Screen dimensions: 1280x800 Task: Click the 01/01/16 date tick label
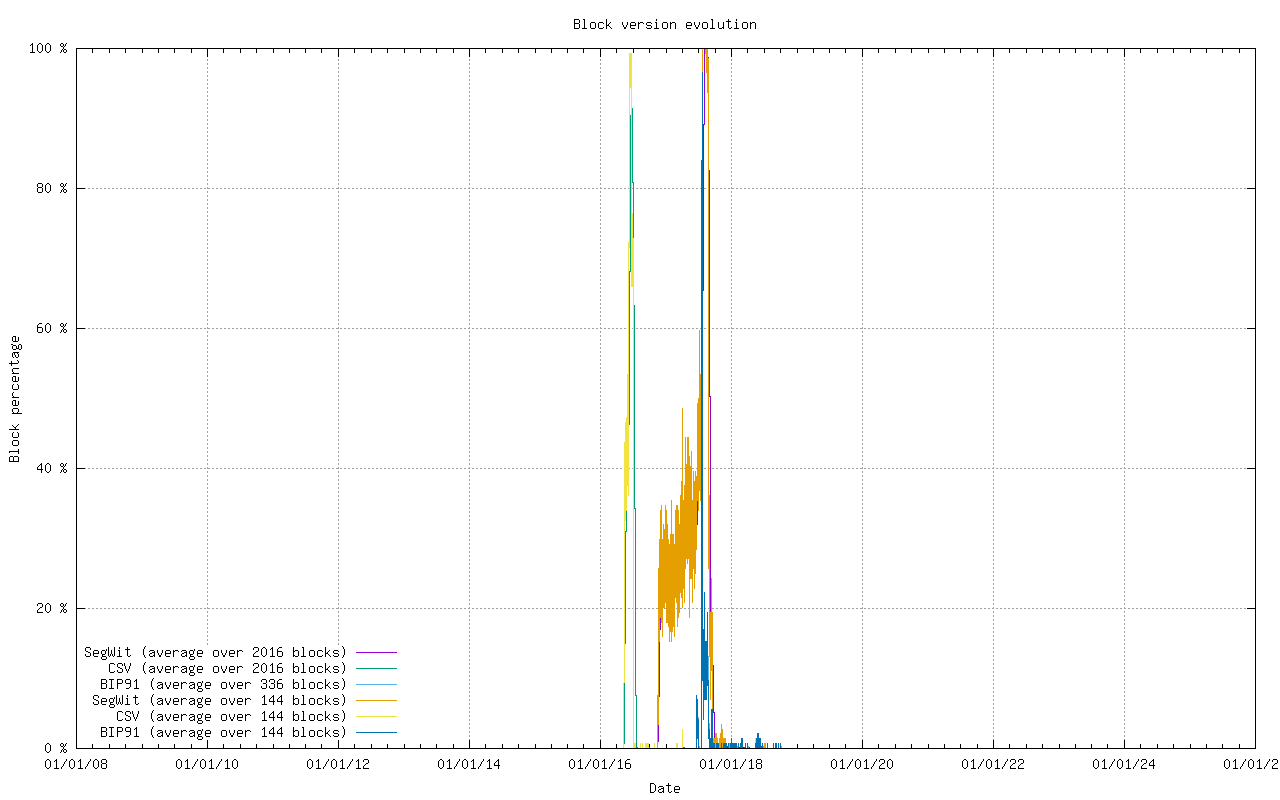[600, 765]
